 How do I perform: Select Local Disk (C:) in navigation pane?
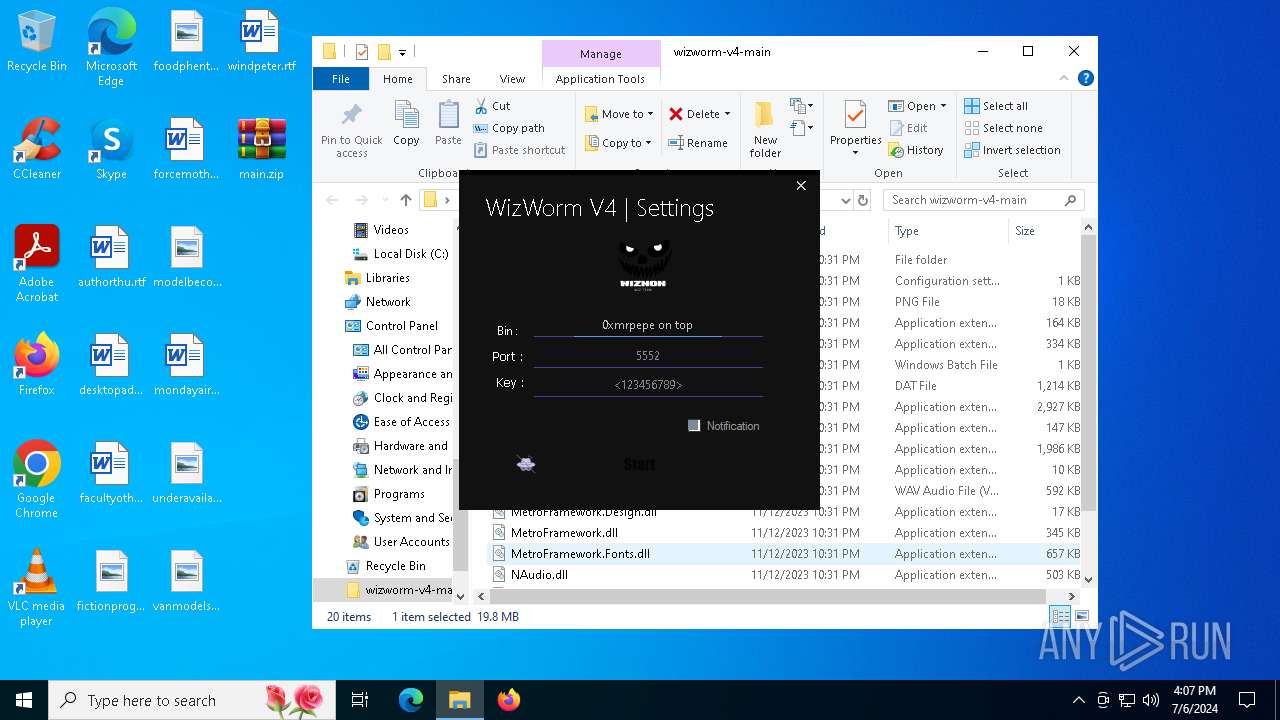click(x=410, y=254)
